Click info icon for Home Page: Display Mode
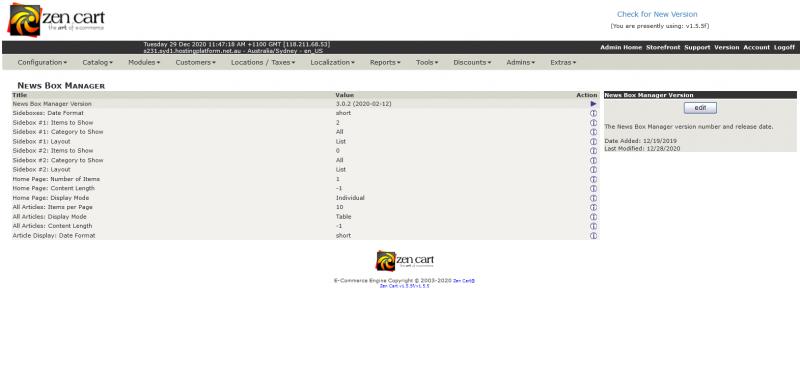This screenshot has width=800, height=385. point(593,198)
